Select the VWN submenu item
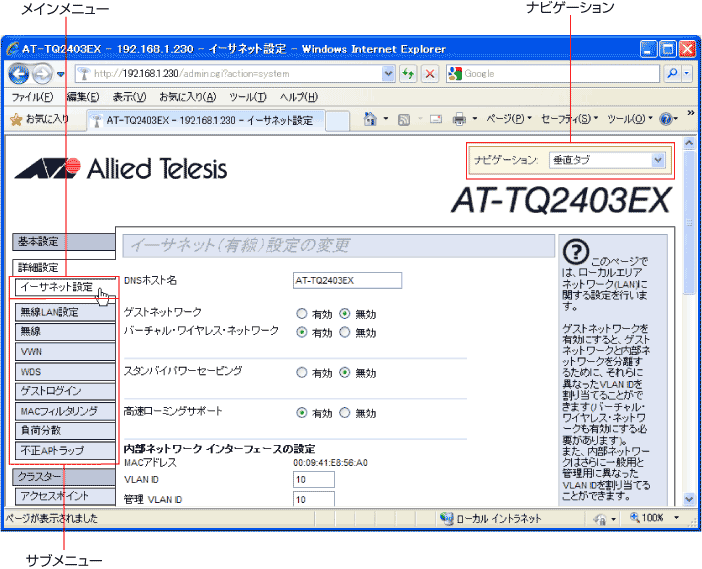This screenshot has width=702, height=569. [65, 352]
